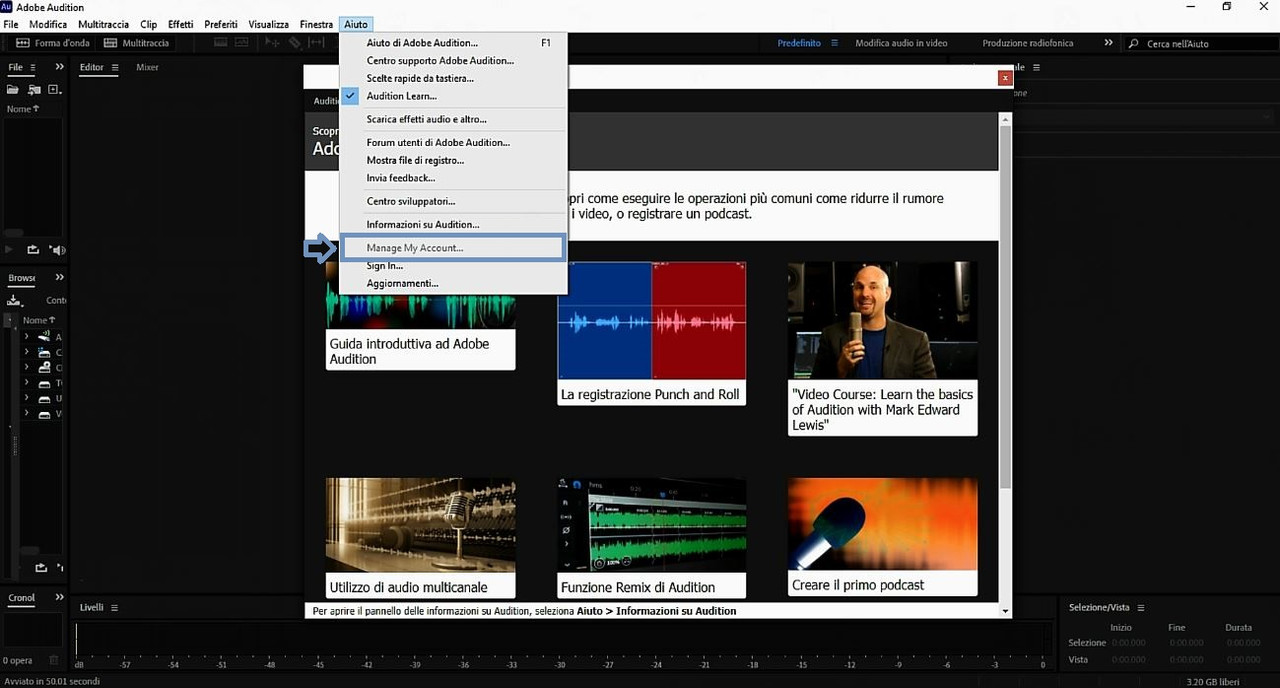The width and height of the screenshot is (1280, 688).
Task: Expand overflow chevrons in Cronologia panel
Action: coord(59,597)
